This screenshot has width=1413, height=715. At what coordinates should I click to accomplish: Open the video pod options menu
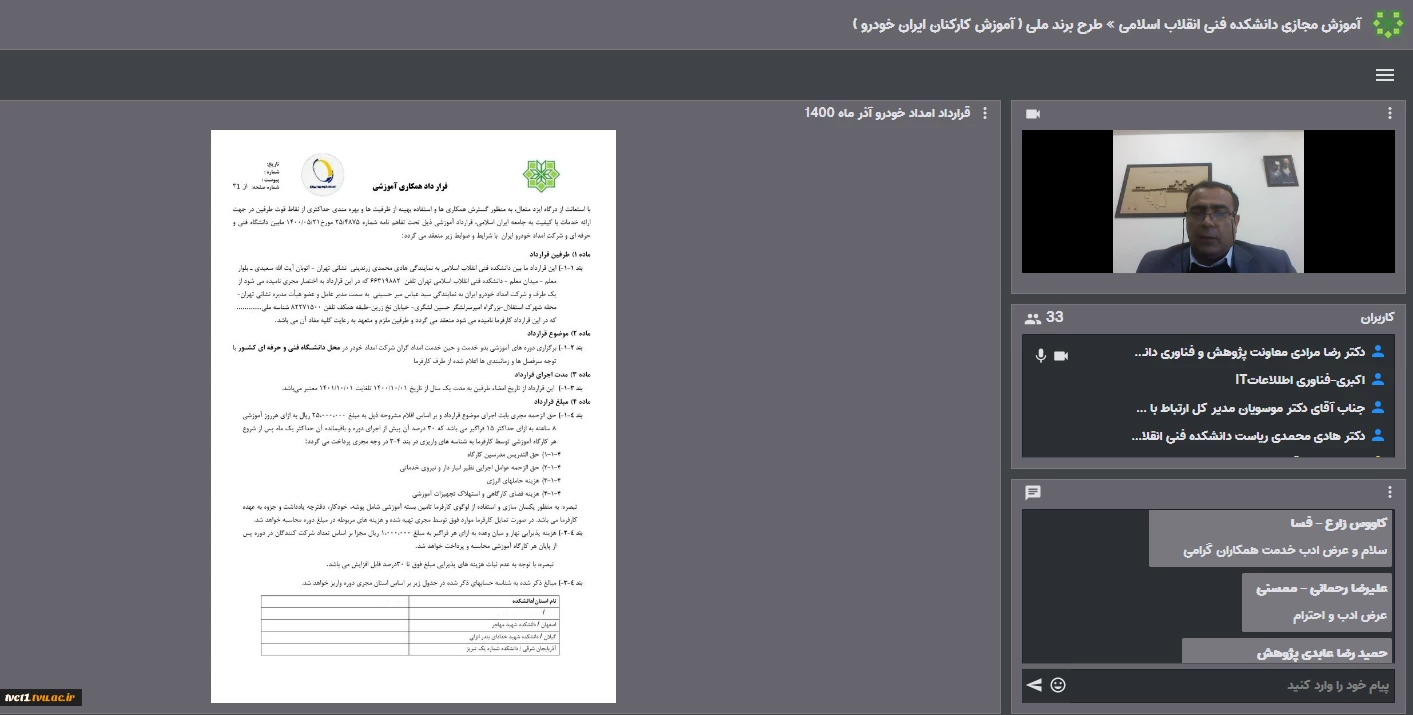pyautogui.click(x=1389, y=114)
